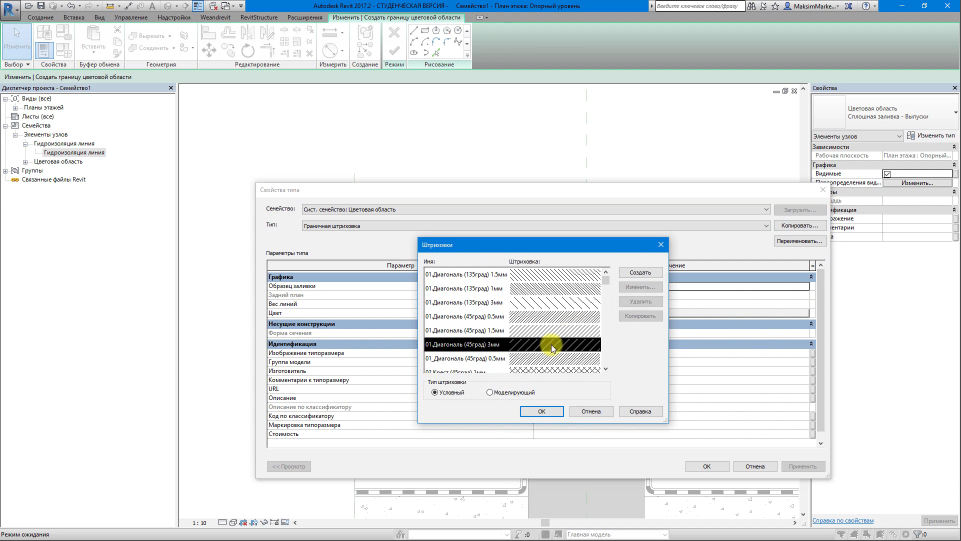Select the Rectangle draw tool

coord(425,30)
